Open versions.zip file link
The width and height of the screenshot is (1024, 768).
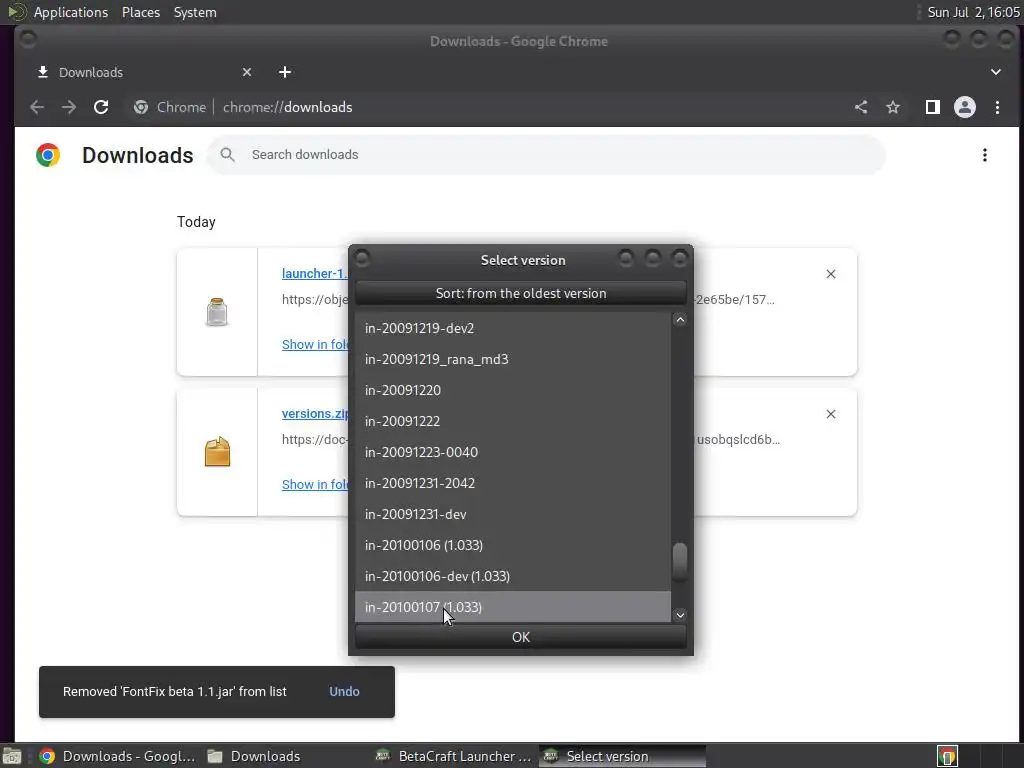(315, 413)
